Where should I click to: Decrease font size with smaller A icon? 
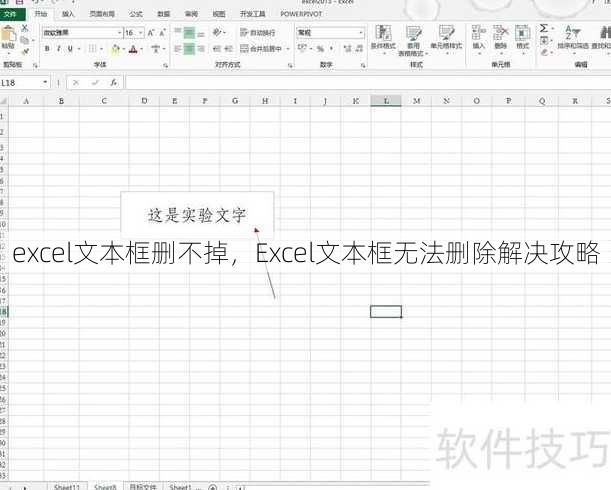[162, 33]
